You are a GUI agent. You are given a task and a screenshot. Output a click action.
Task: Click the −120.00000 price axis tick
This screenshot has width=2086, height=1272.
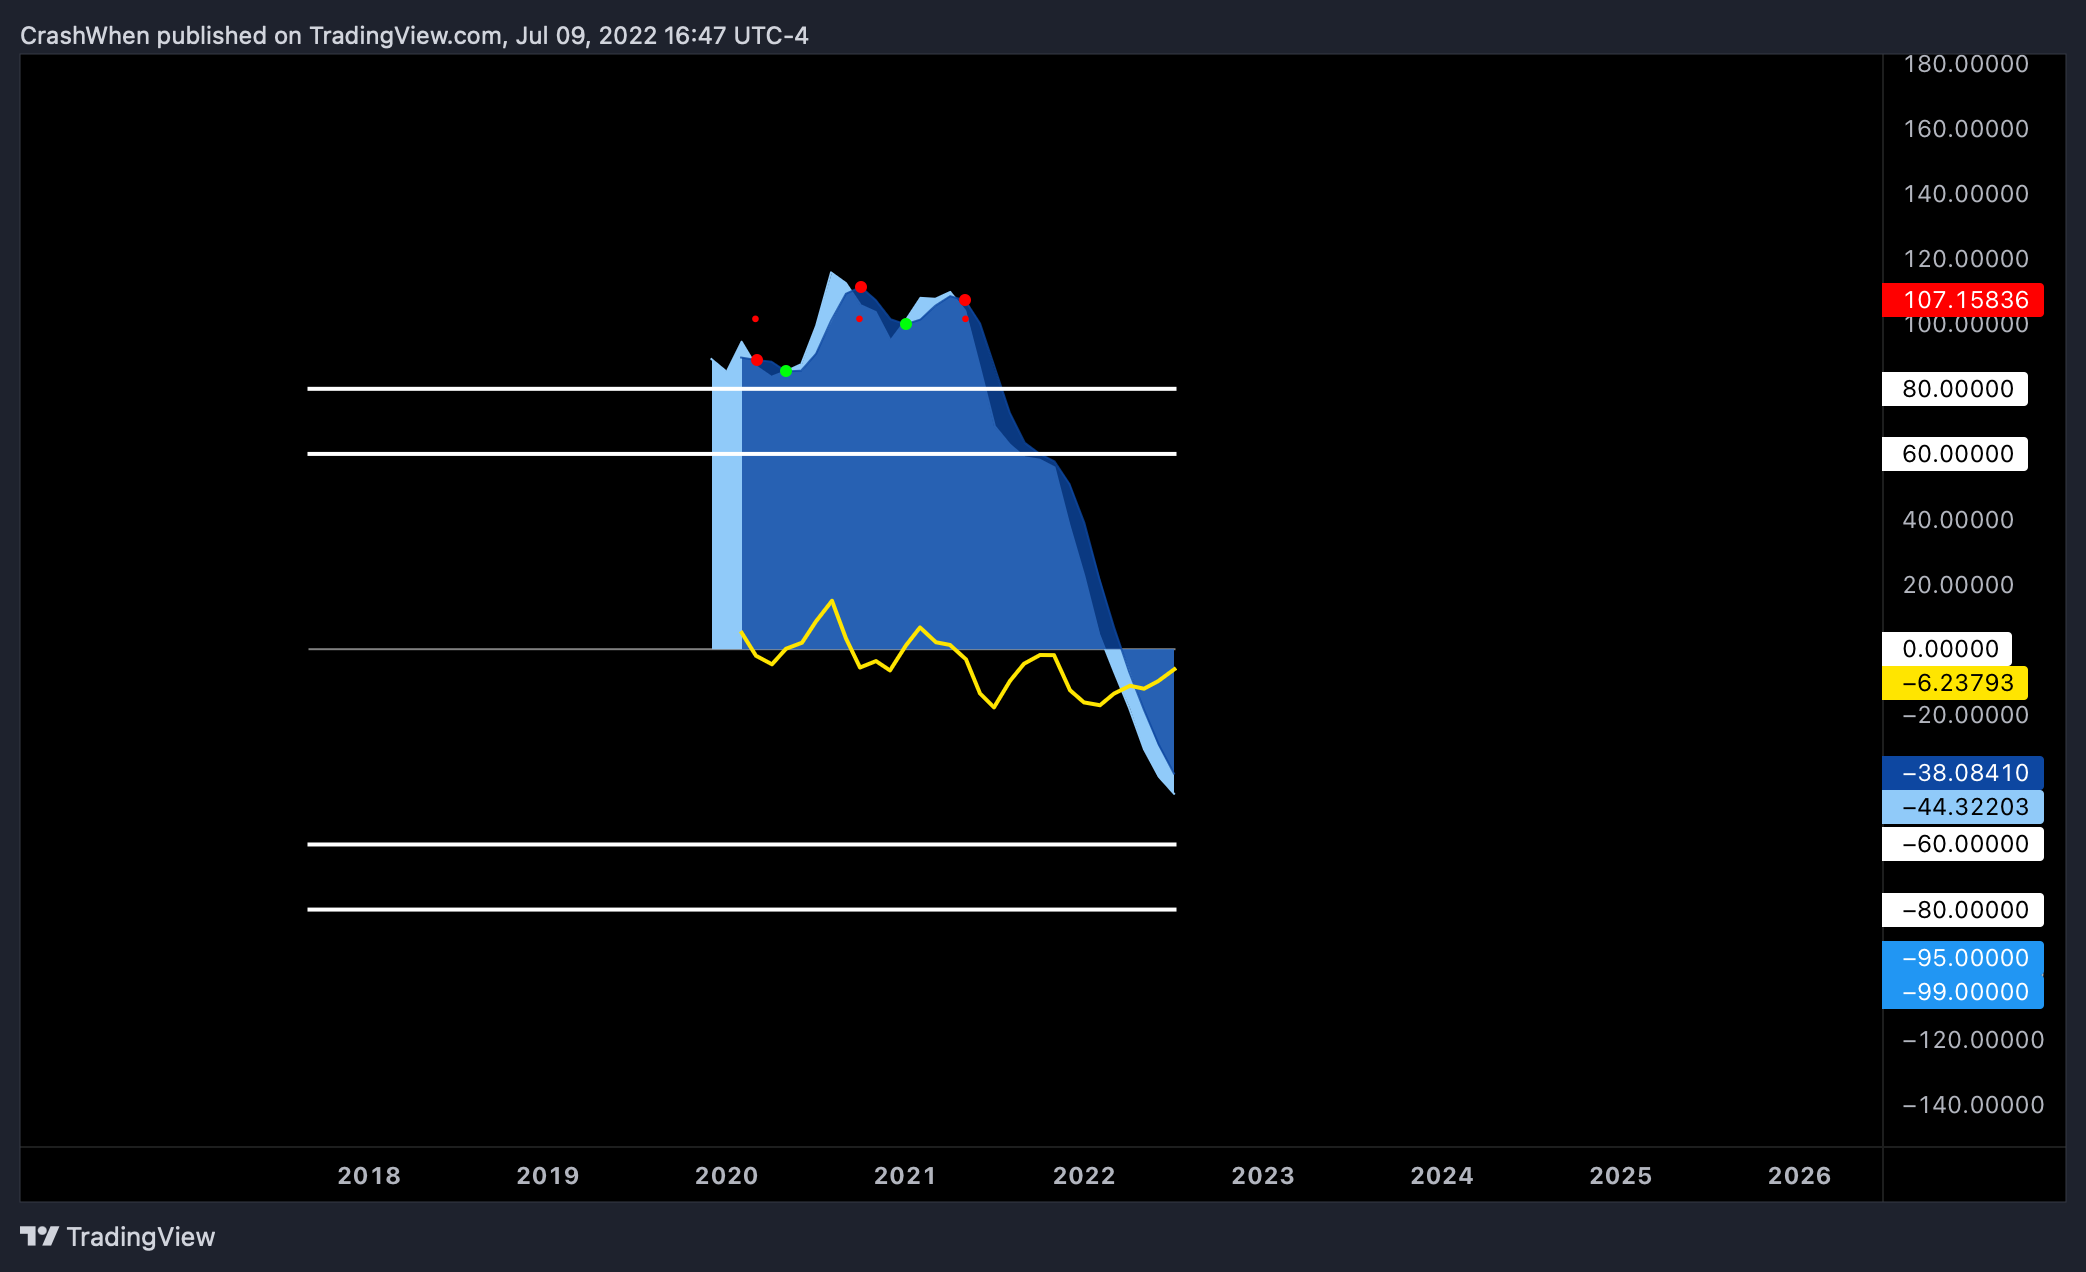(1973, 1040)
